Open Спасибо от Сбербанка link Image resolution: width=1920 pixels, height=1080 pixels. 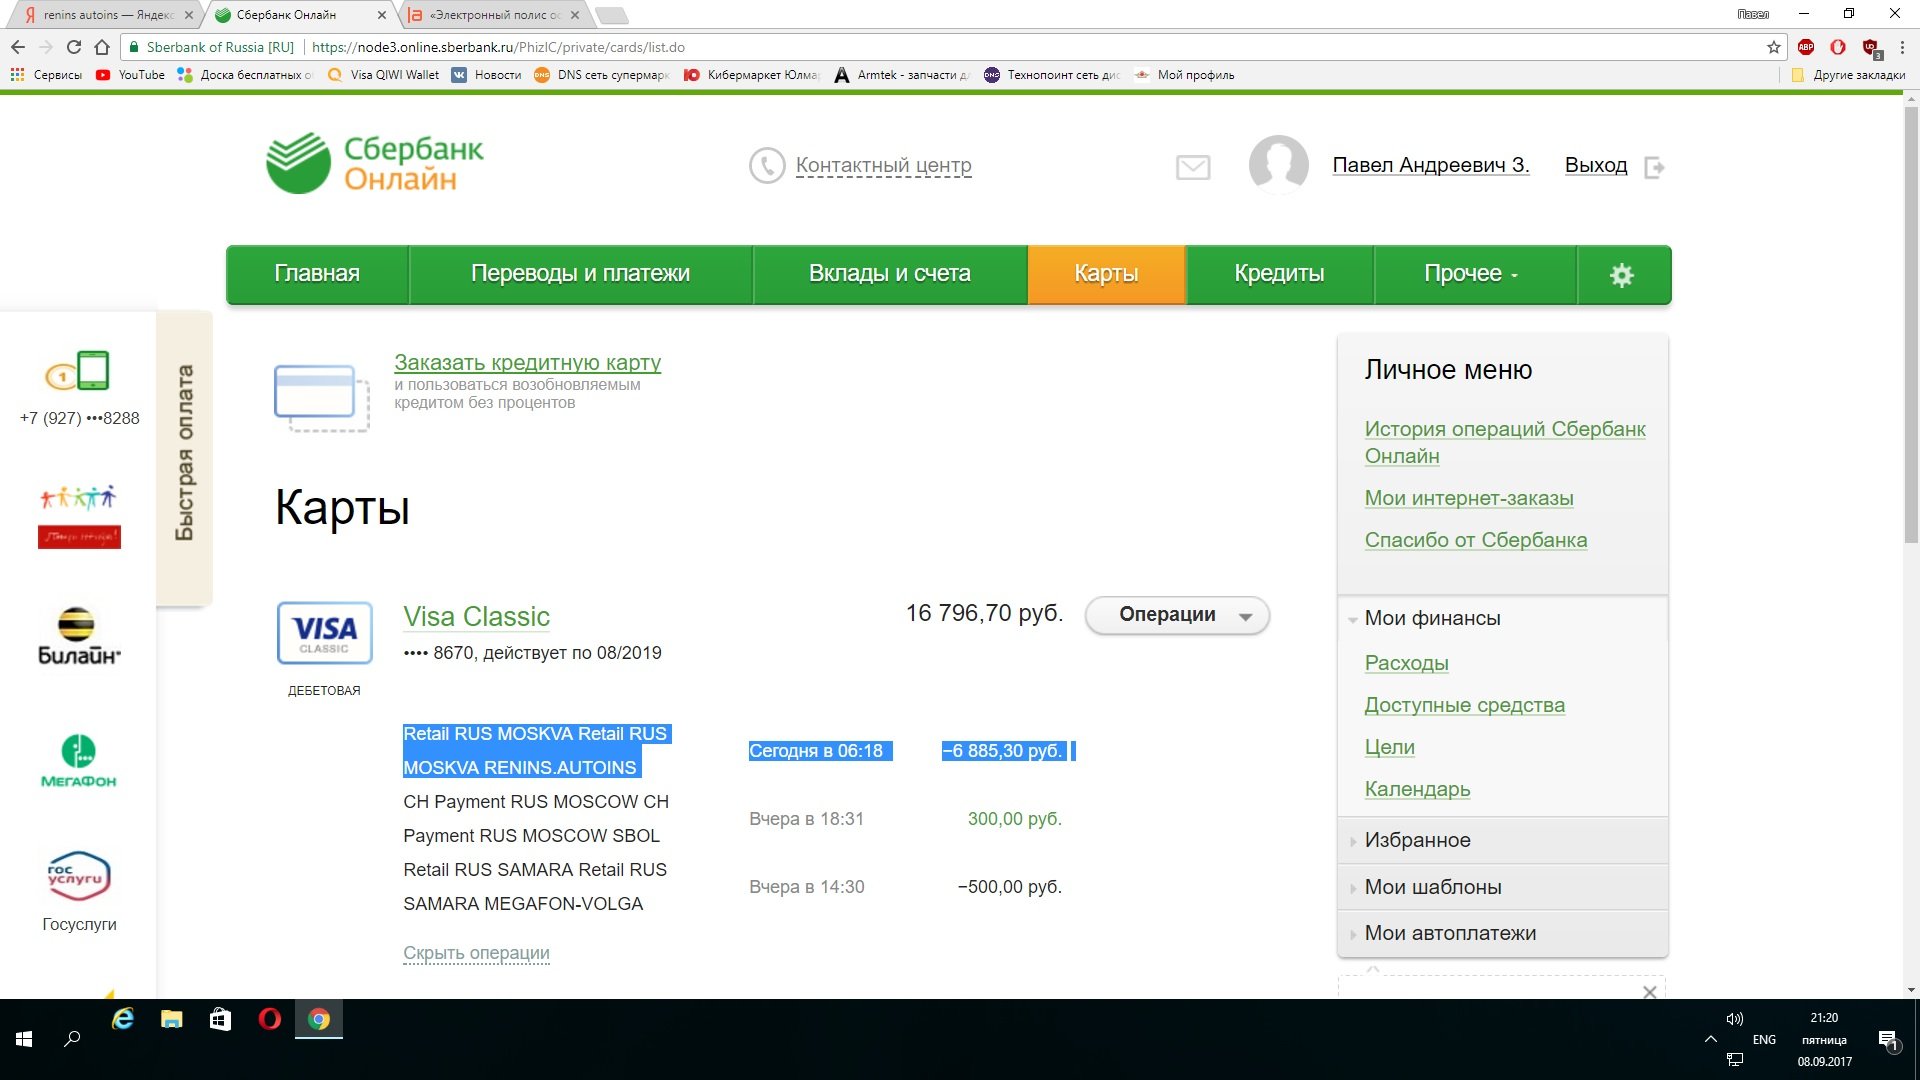1476,541
